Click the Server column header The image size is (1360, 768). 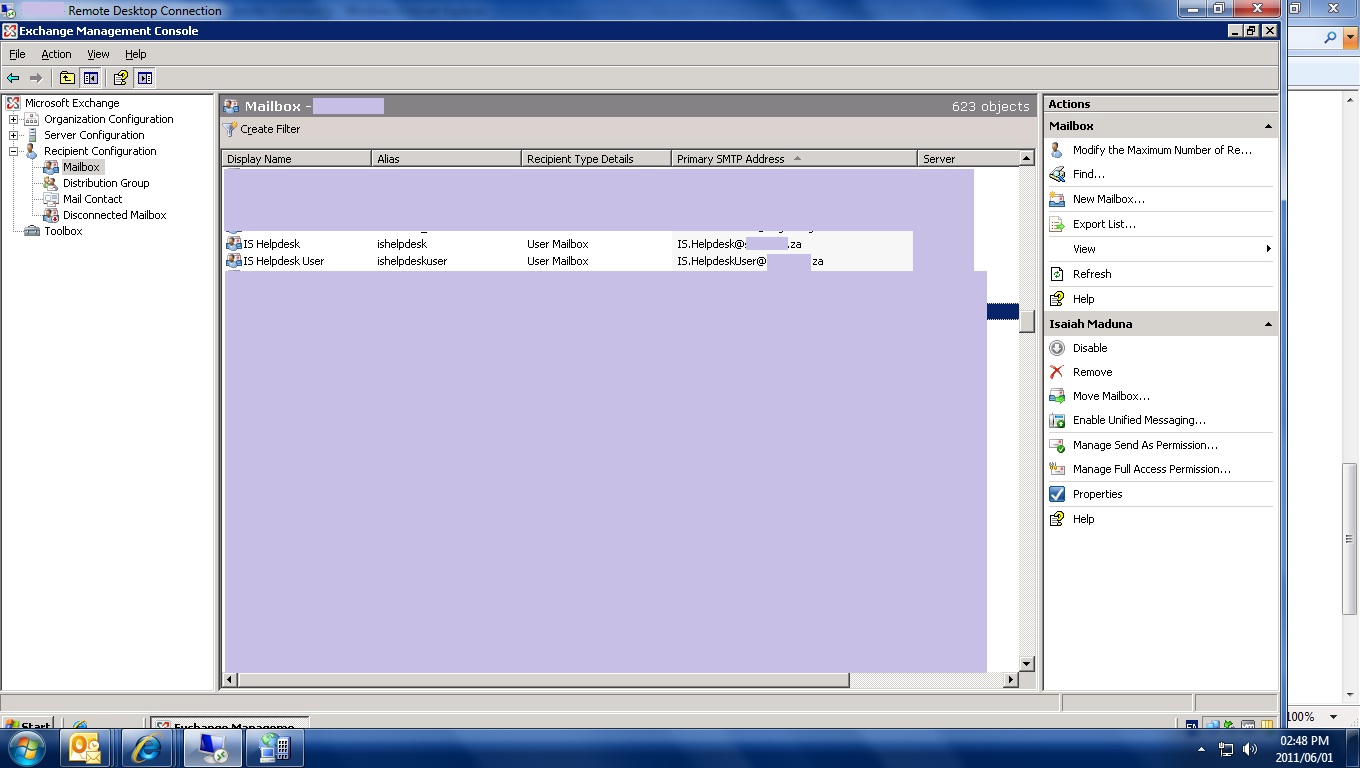[968, 159]
